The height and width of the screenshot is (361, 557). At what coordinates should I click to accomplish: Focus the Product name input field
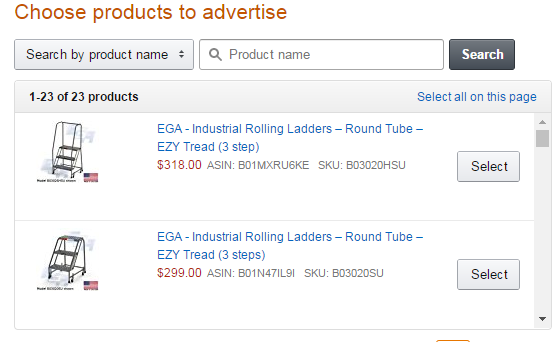[321, 54]
